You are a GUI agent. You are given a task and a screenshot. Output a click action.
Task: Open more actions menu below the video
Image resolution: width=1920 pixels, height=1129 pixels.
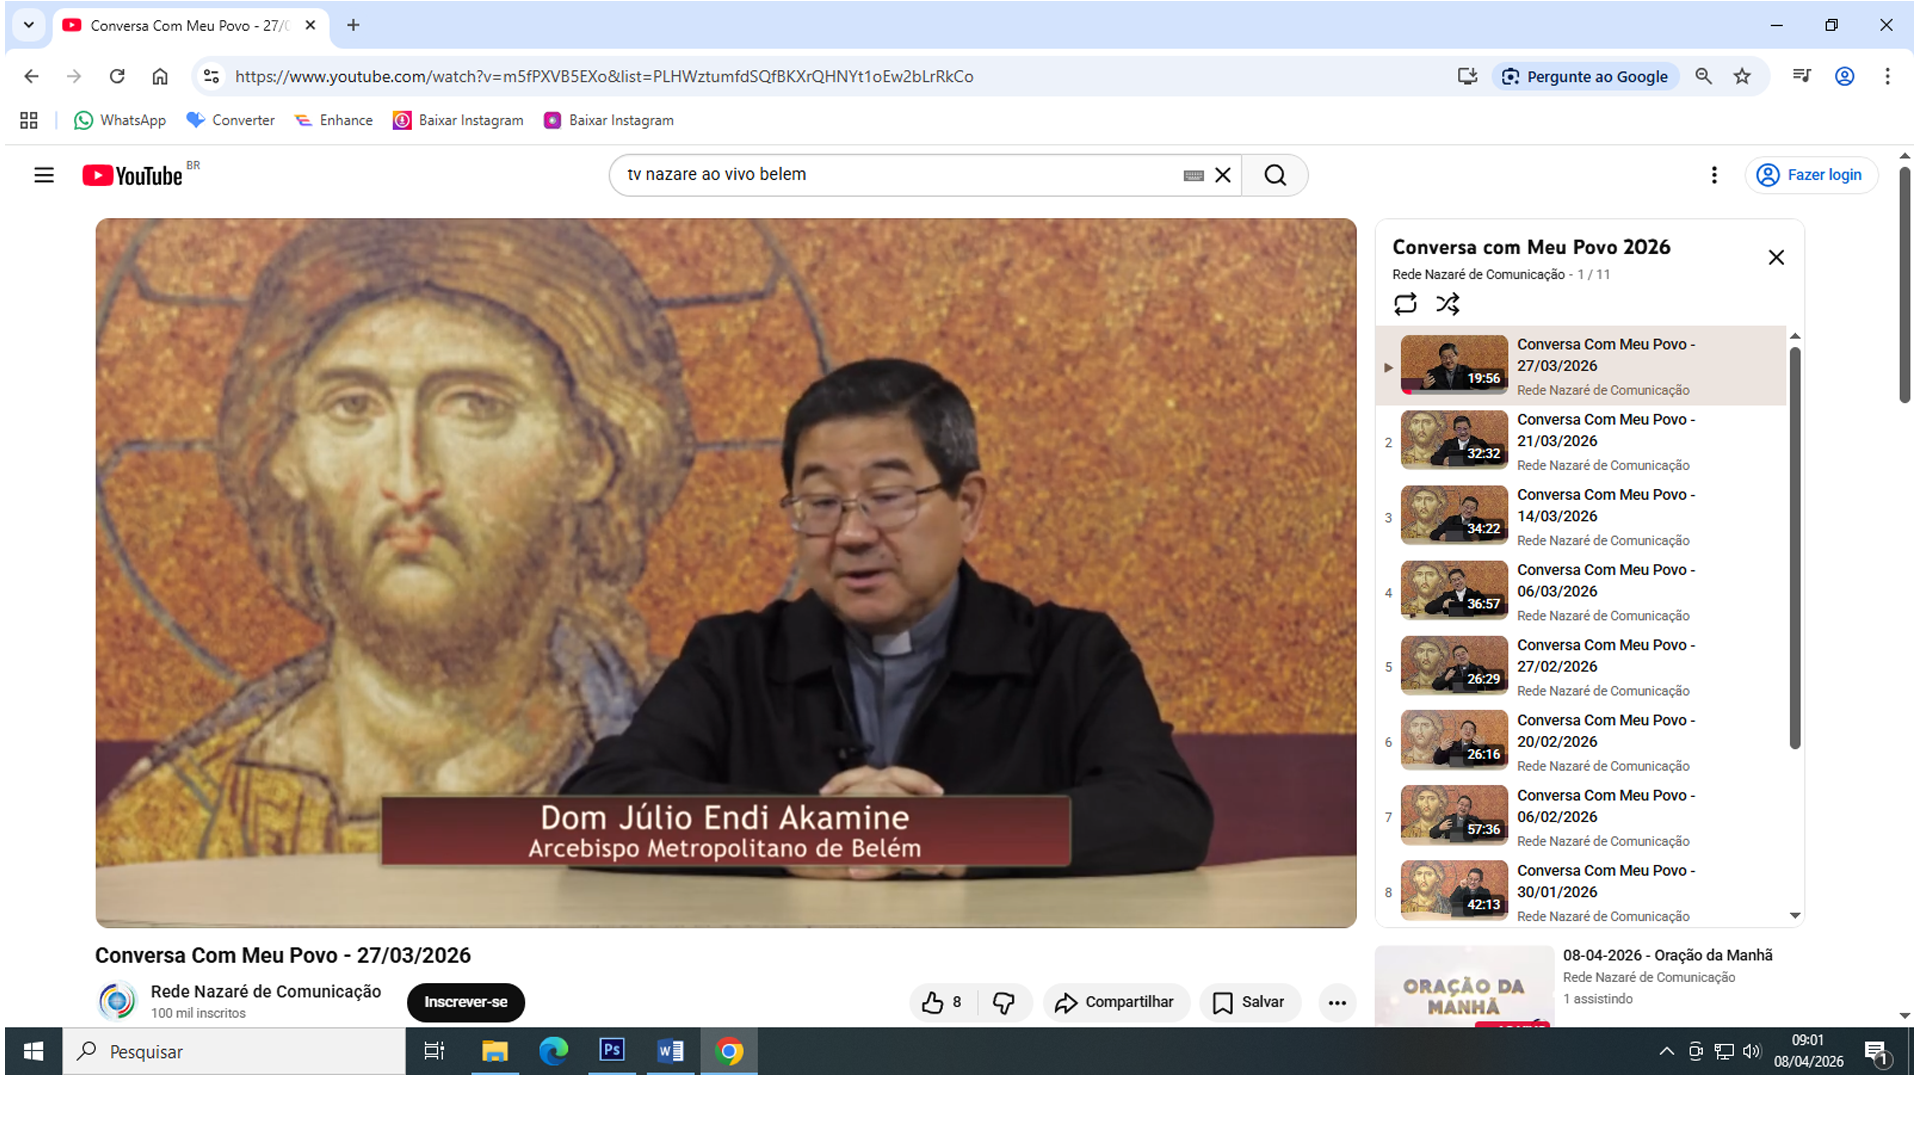coord(1337,1002)
